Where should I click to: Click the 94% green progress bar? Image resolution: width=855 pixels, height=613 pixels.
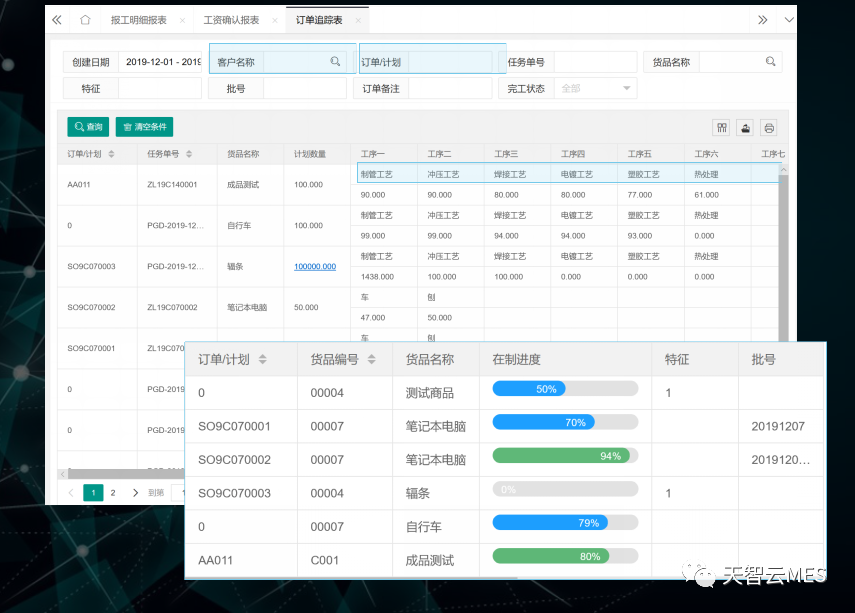click(x=565, y=456)
